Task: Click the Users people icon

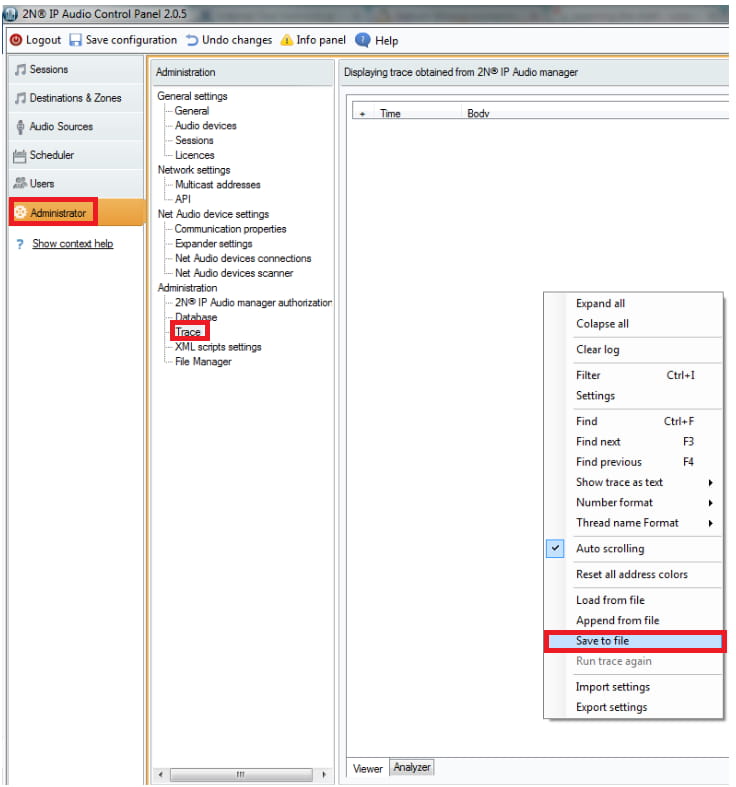Action: tap(20, 183)
